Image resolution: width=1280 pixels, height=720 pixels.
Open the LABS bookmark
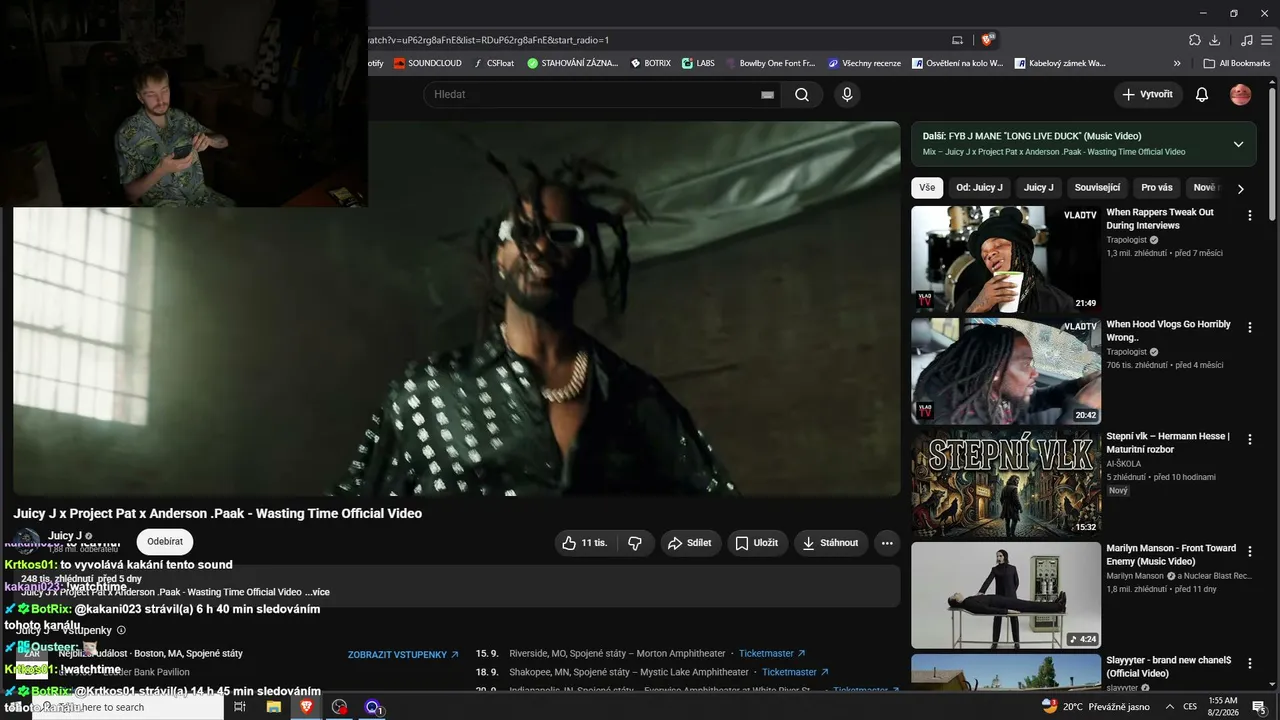click(698, 63)
